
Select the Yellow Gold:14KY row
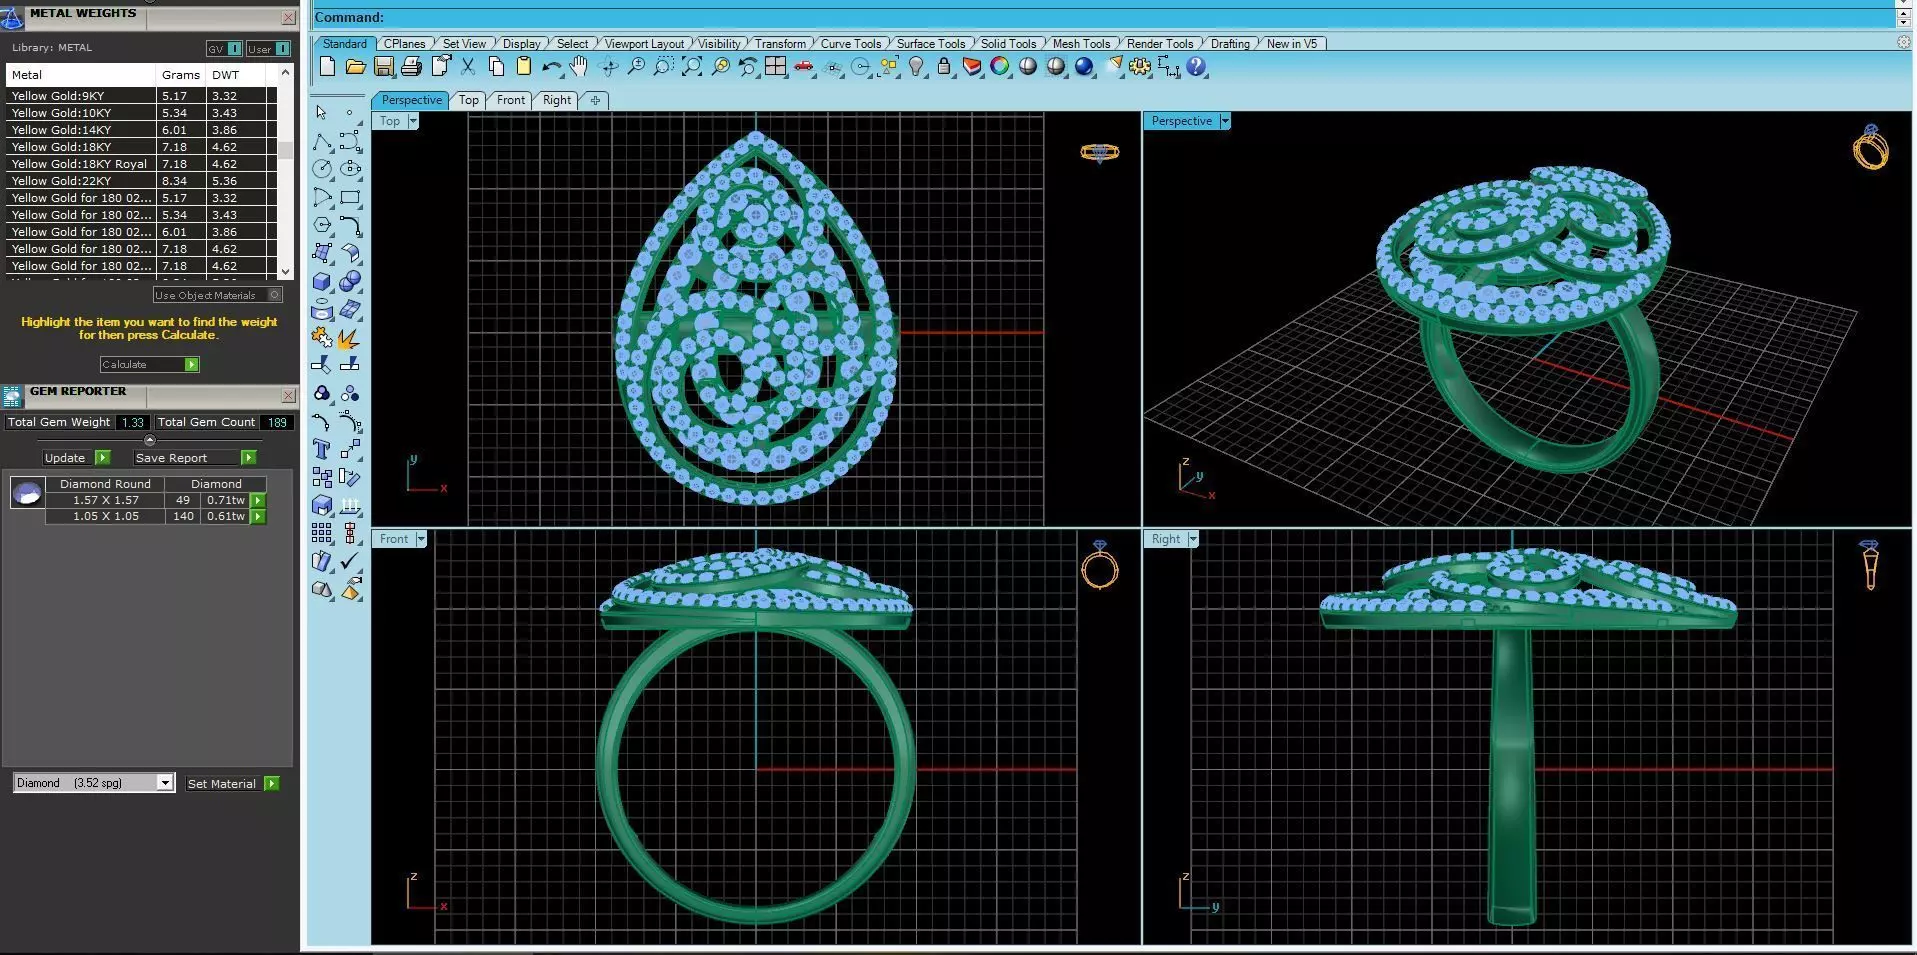pos(141,130)
